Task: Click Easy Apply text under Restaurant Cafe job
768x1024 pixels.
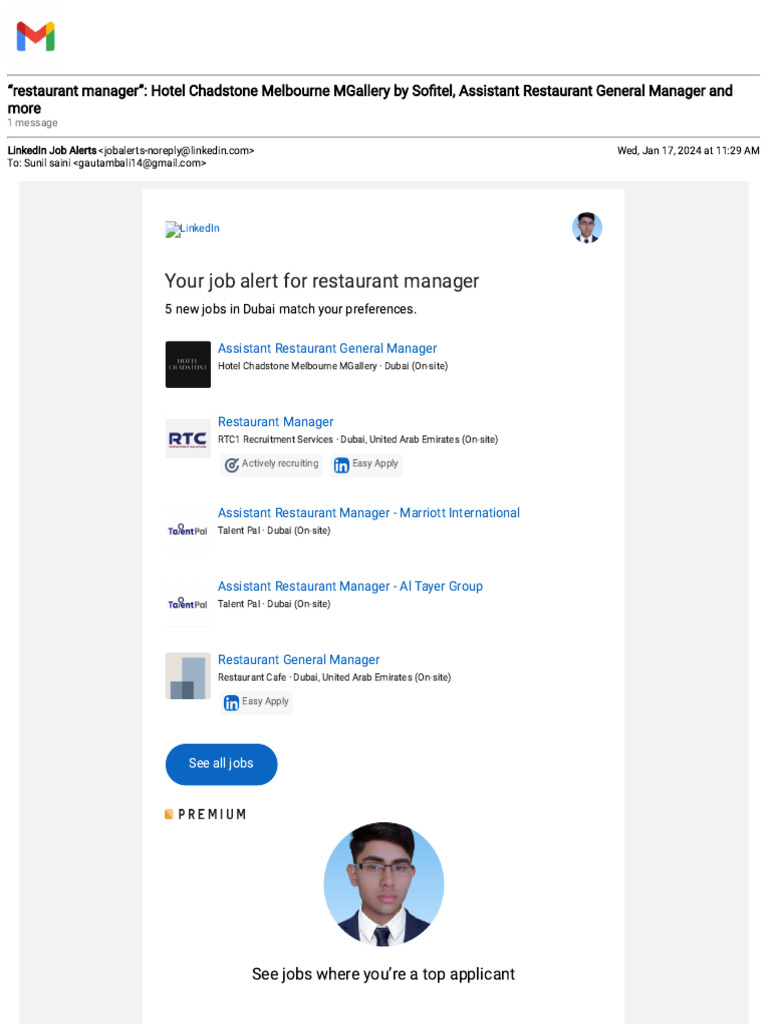Action: coord(265,701)
